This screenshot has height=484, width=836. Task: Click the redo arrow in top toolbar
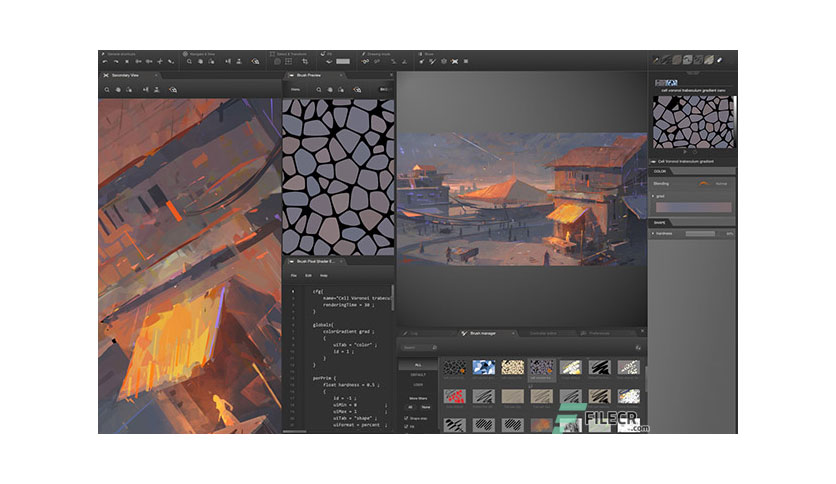tap(116, 62)
